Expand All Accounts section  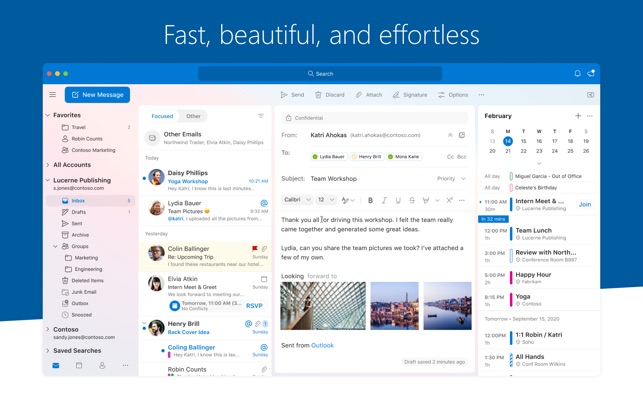point(48,165)
